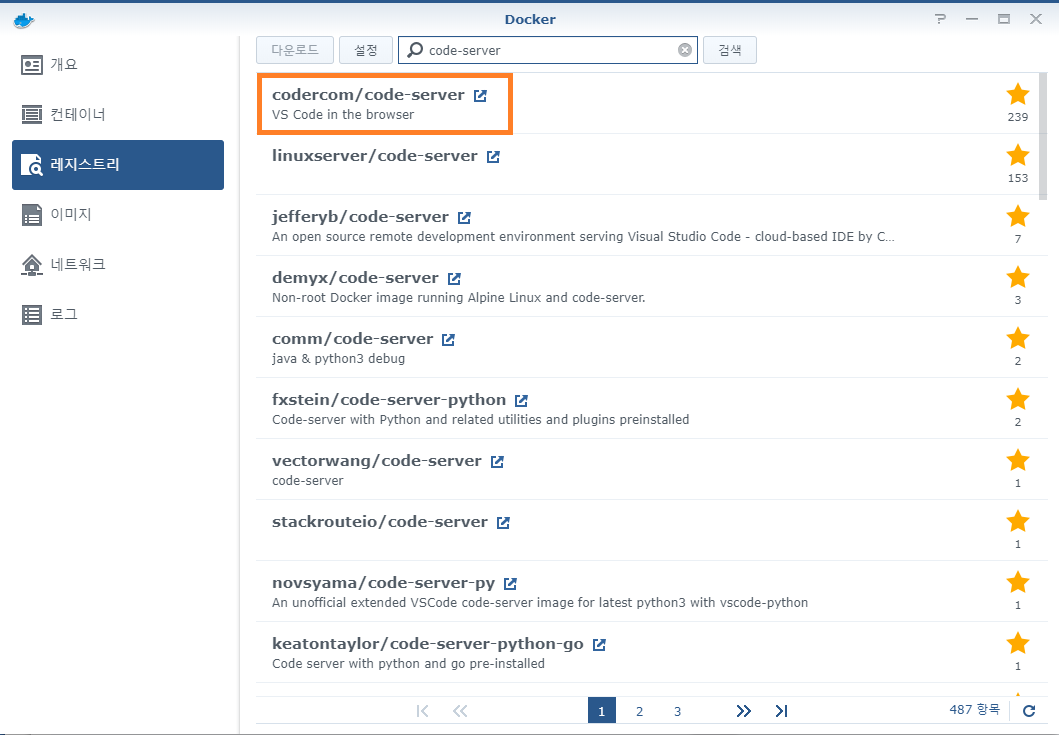Click the 다운로드 download button
Screen dimensions: 1059x735
pos(295,50)
